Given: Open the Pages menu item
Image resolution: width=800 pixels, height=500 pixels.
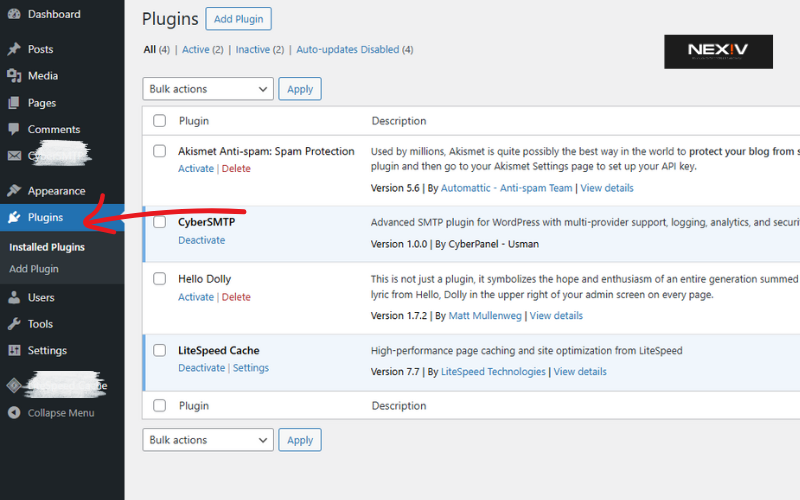Looking at the screenshot, I should (x=42, y=103).
